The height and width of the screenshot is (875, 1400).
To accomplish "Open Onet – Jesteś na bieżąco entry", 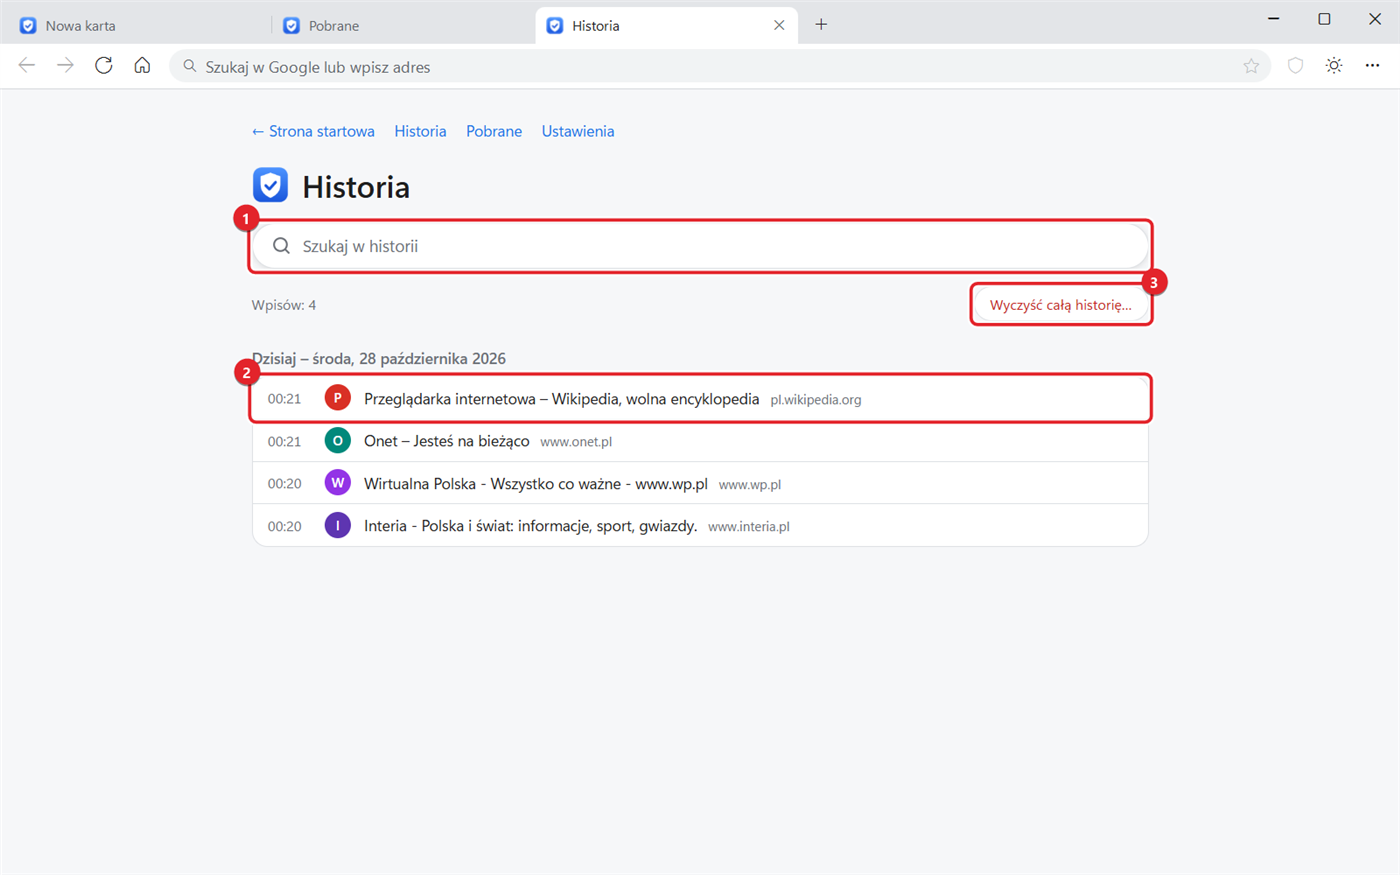I will (700, 441).
